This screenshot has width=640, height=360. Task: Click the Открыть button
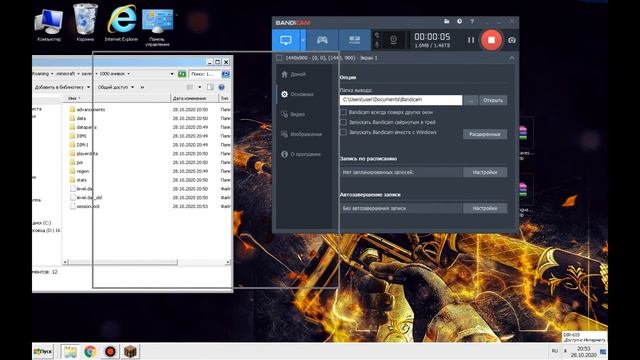point(493,100)
